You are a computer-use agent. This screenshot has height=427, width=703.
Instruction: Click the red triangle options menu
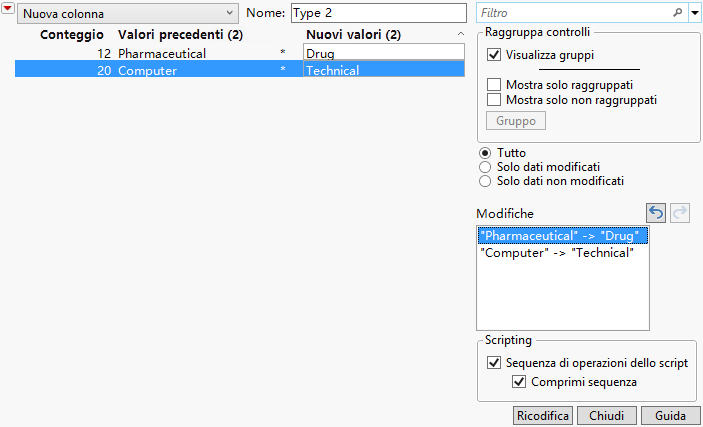coord(8,10)
